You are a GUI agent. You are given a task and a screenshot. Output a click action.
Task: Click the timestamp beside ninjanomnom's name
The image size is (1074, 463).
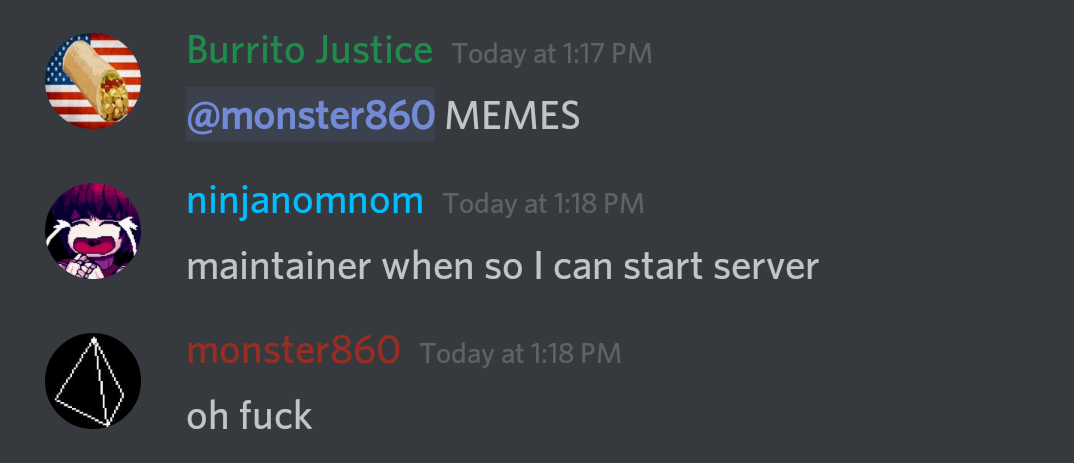544,204
